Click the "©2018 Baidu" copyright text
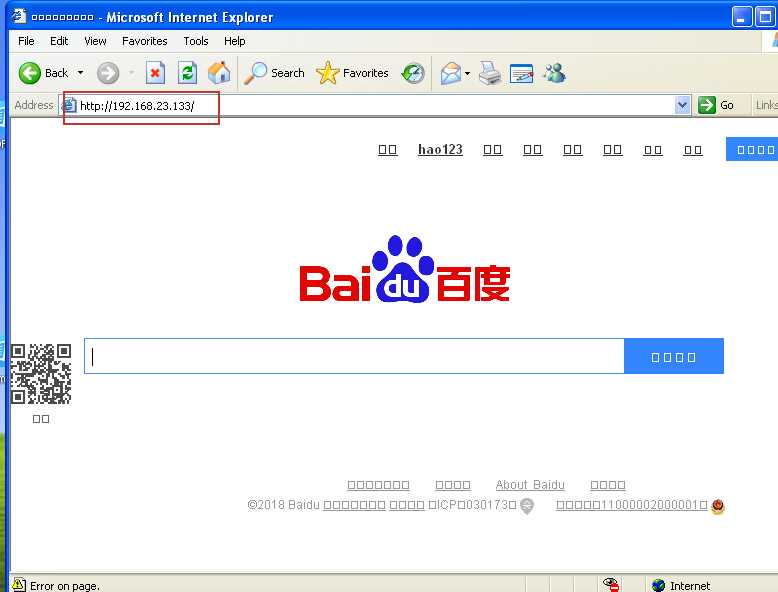Image resolution: width=778 pixels, height=592 pixels. pyautogui.click(x=283, y=505)
